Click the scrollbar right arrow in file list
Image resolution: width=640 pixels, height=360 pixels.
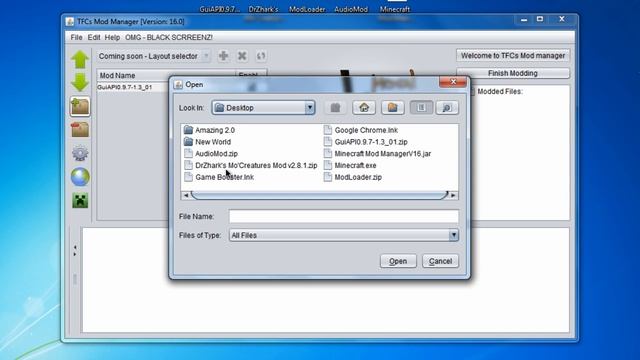coord(453,195)
